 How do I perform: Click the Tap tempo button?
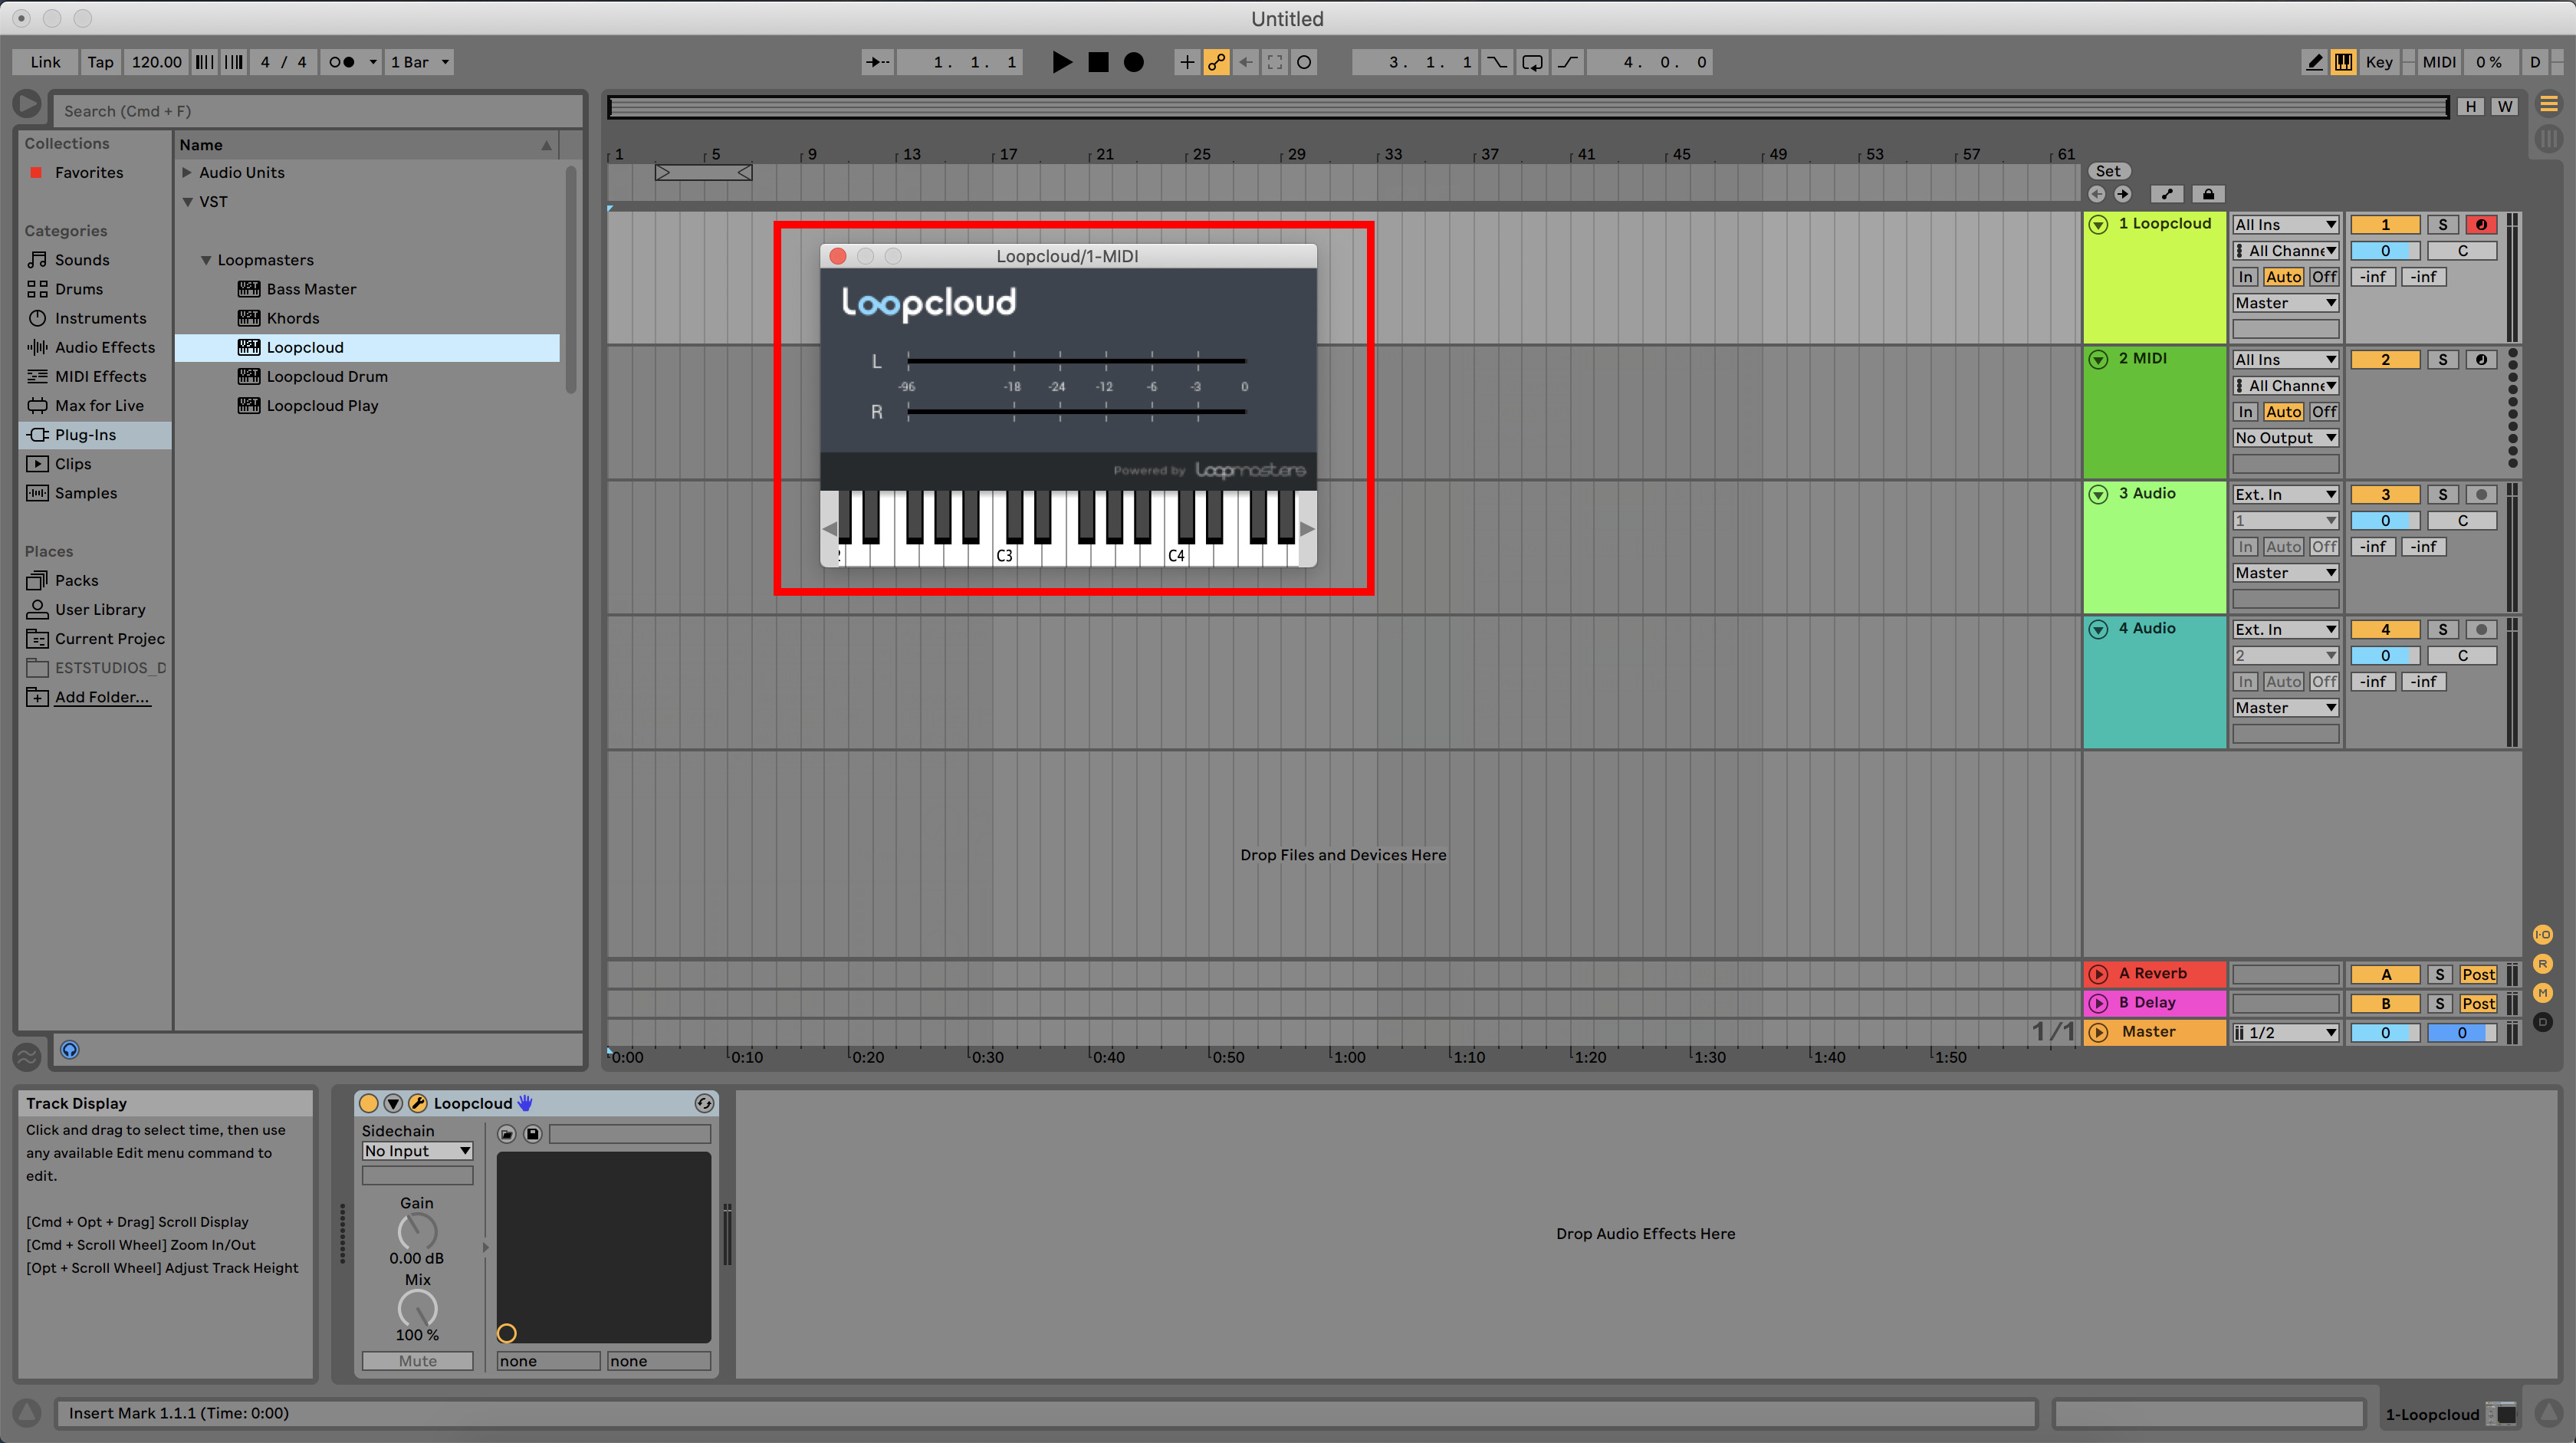tap(100, 61)
